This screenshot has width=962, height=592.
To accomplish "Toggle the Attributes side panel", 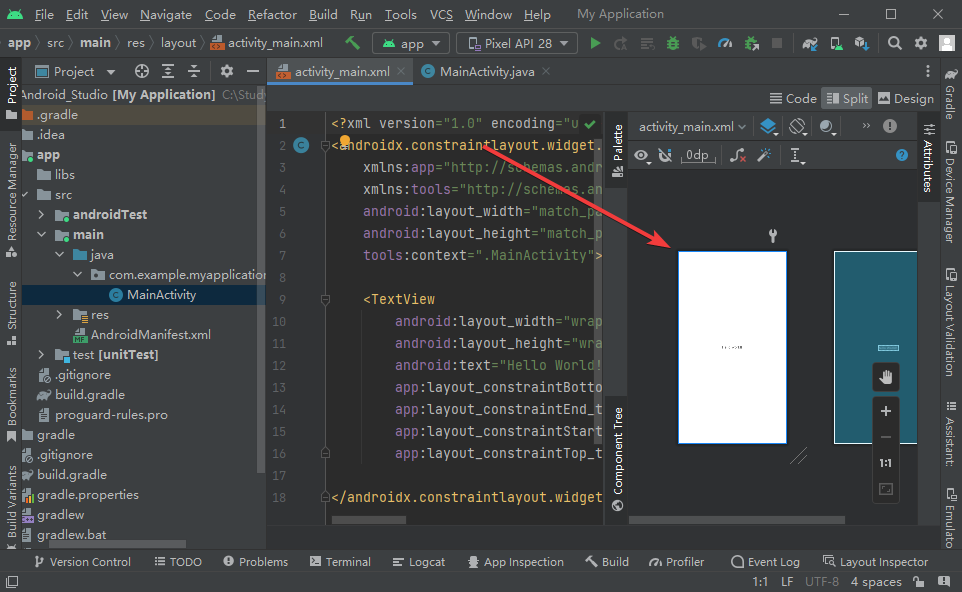I will pos(929,158).
